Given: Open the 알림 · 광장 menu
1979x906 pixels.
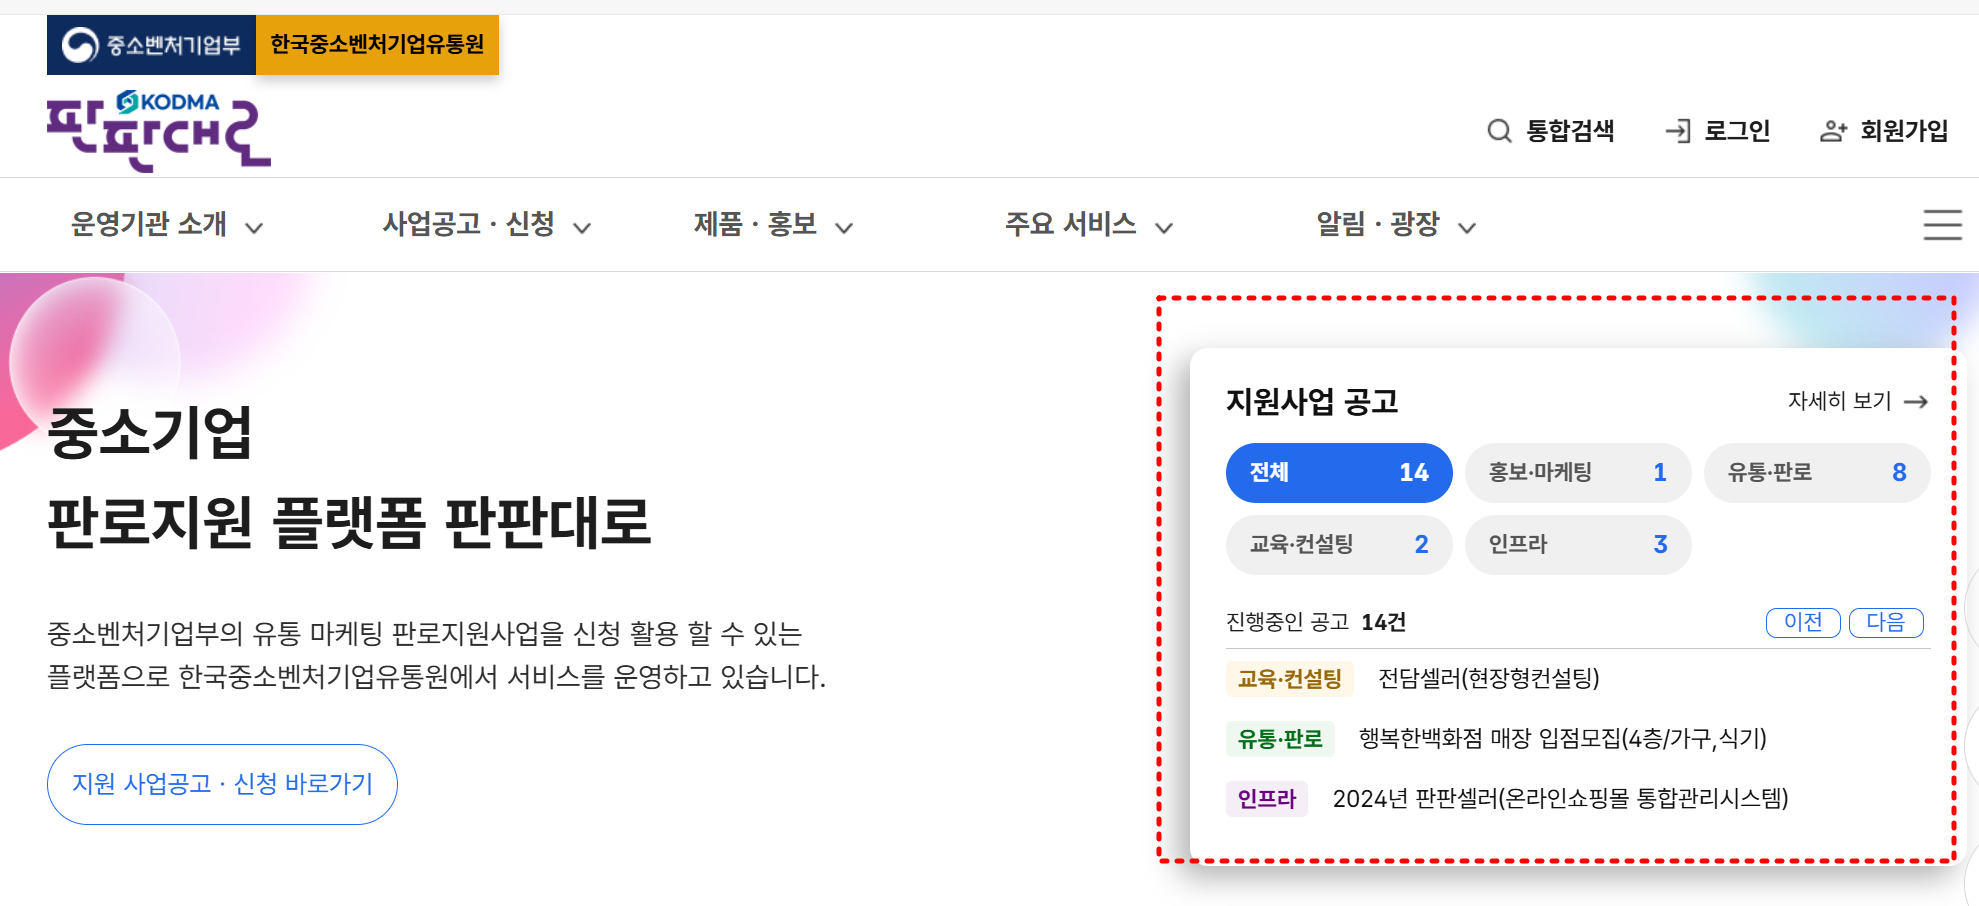Looking at the screenshot, I should (1377, 224).
